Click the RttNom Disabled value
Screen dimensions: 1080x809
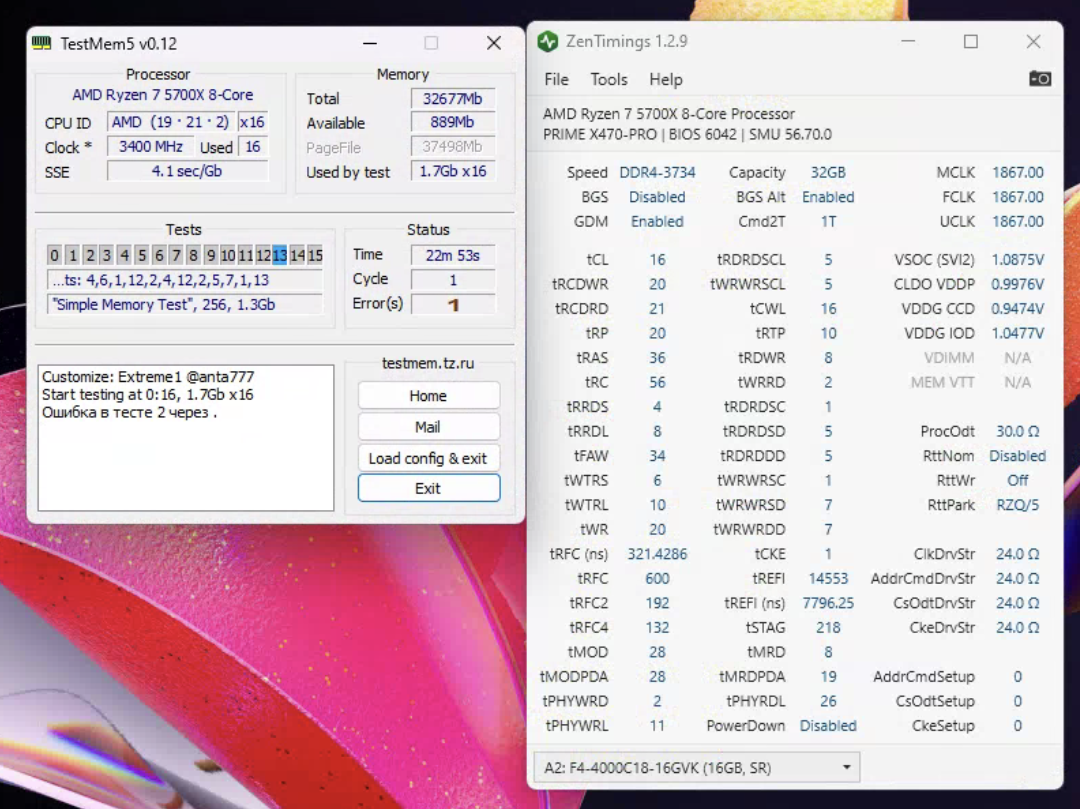(1017, 456)
